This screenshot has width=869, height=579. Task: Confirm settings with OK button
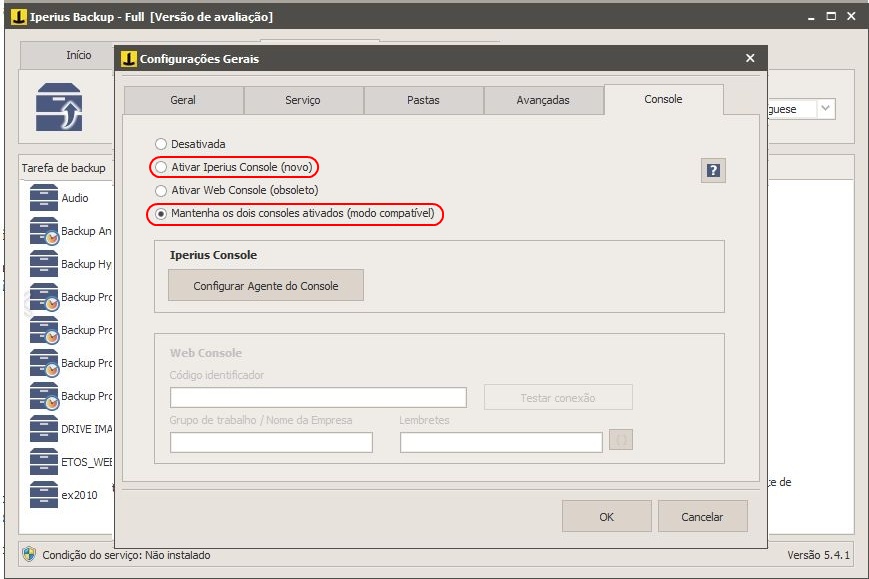[x=607, y=516]
